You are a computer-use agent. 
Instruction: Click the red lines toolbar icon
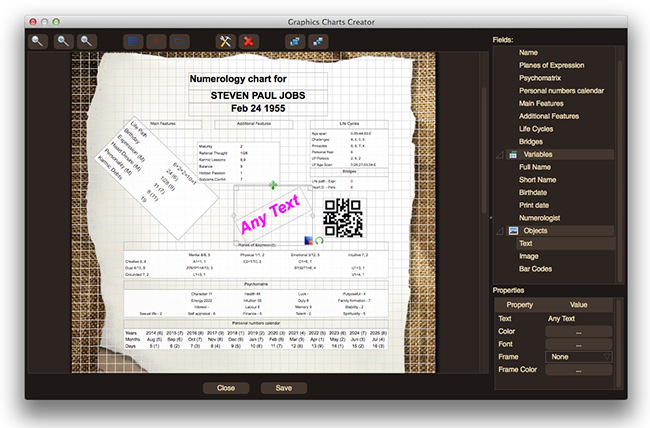[x=156, y=41]
